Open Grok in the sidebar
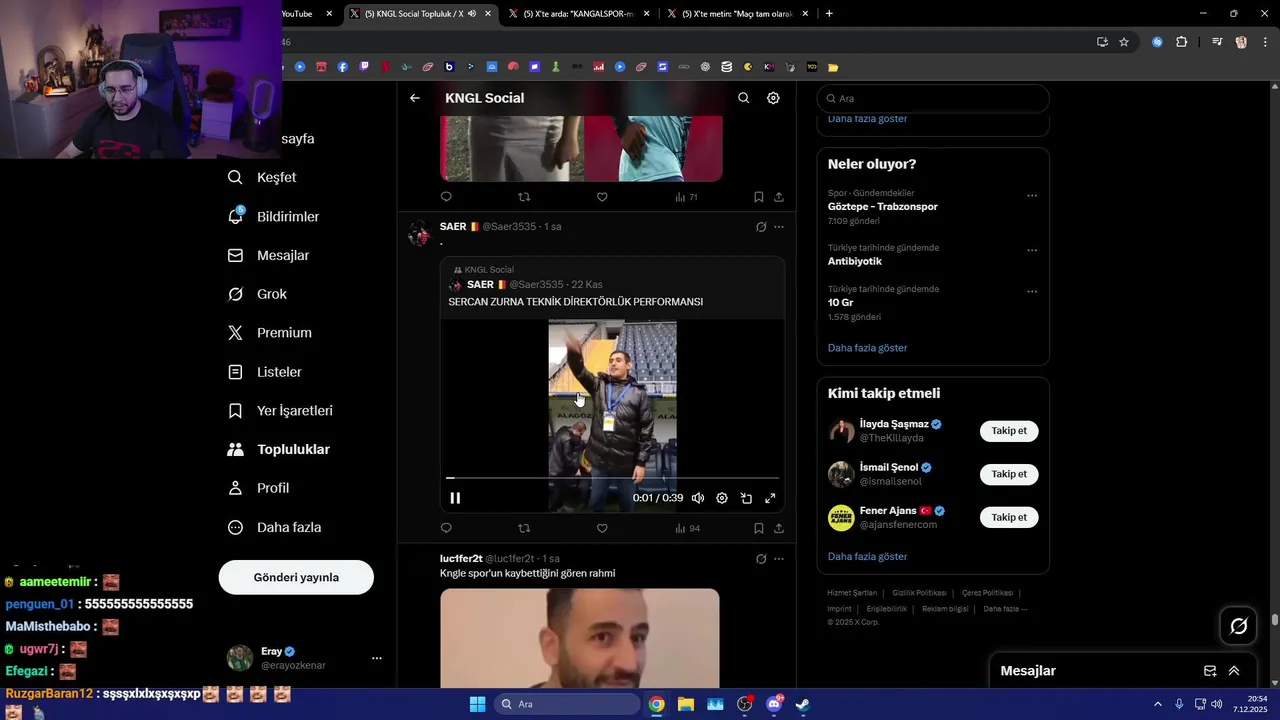The height and width of the screenshot is (720, 1280). 258,294
